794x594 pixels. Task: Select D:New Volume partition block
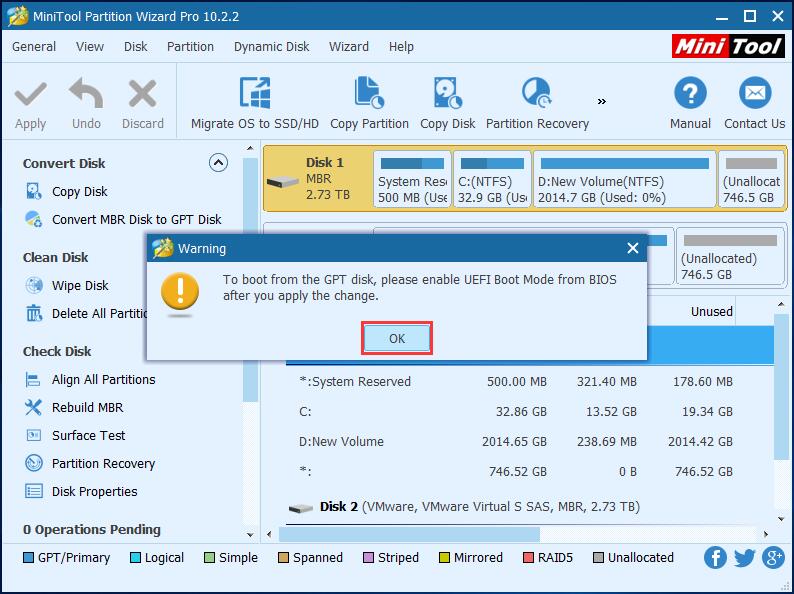624,179
